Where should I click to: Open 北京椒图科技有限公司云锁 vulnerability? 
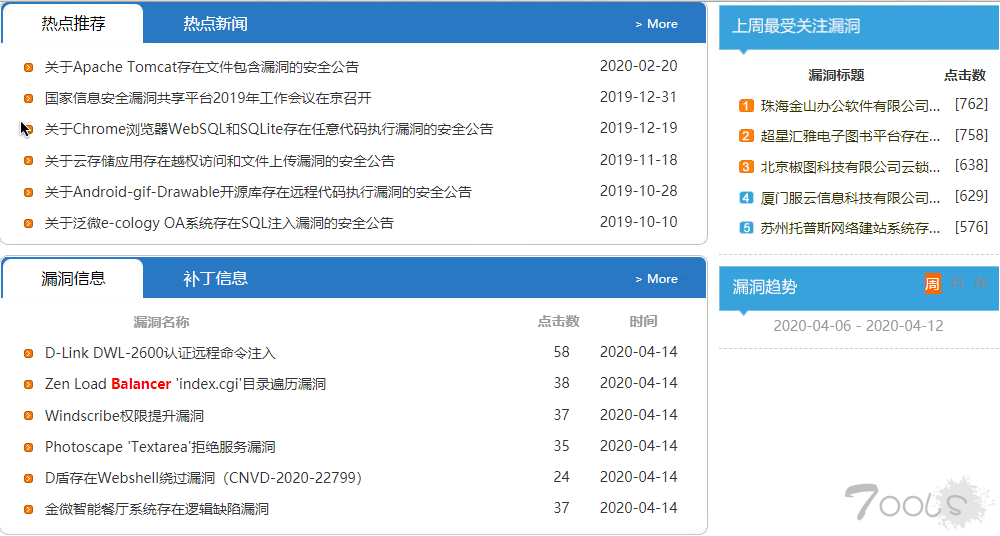(x=850, y=167)
